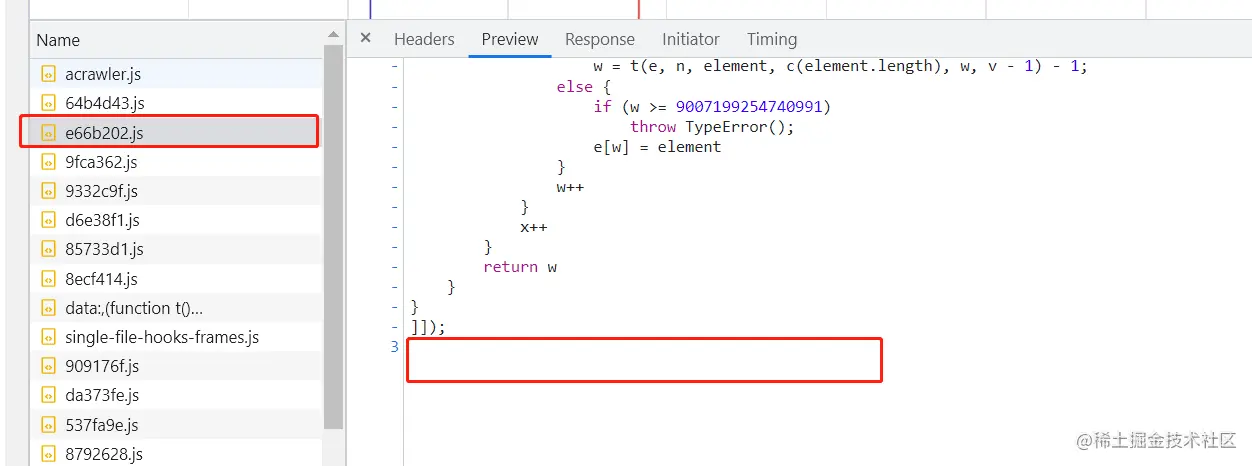The width and height of the screenshot is (1252, 466).
Task: Select data:,(function t()... request
Action: click(x=176, y=308)
